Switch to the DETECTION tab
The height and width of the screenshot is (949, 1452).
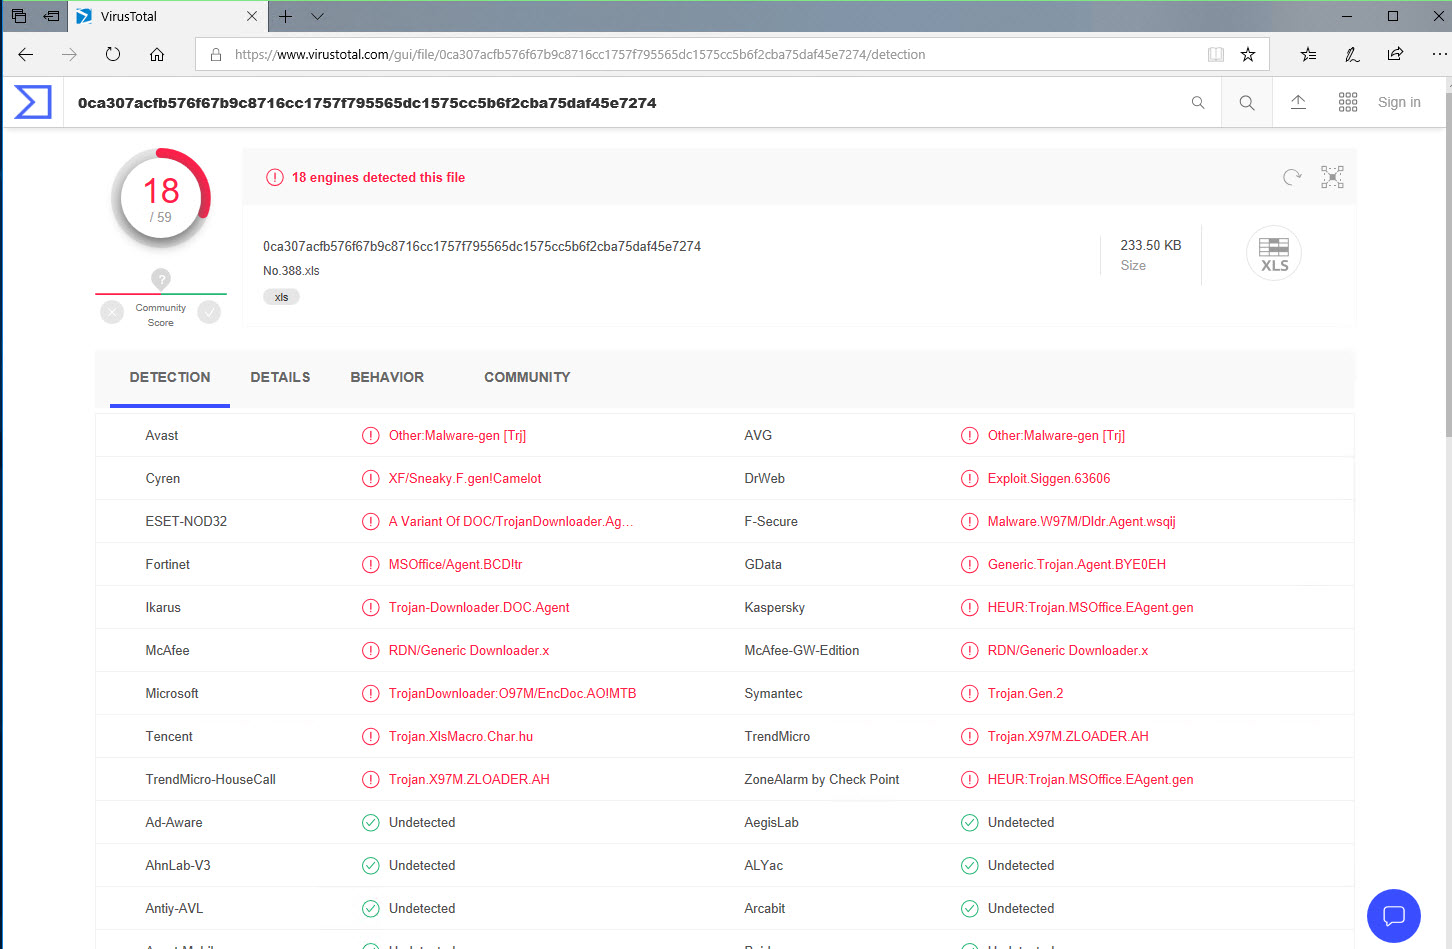170,377
